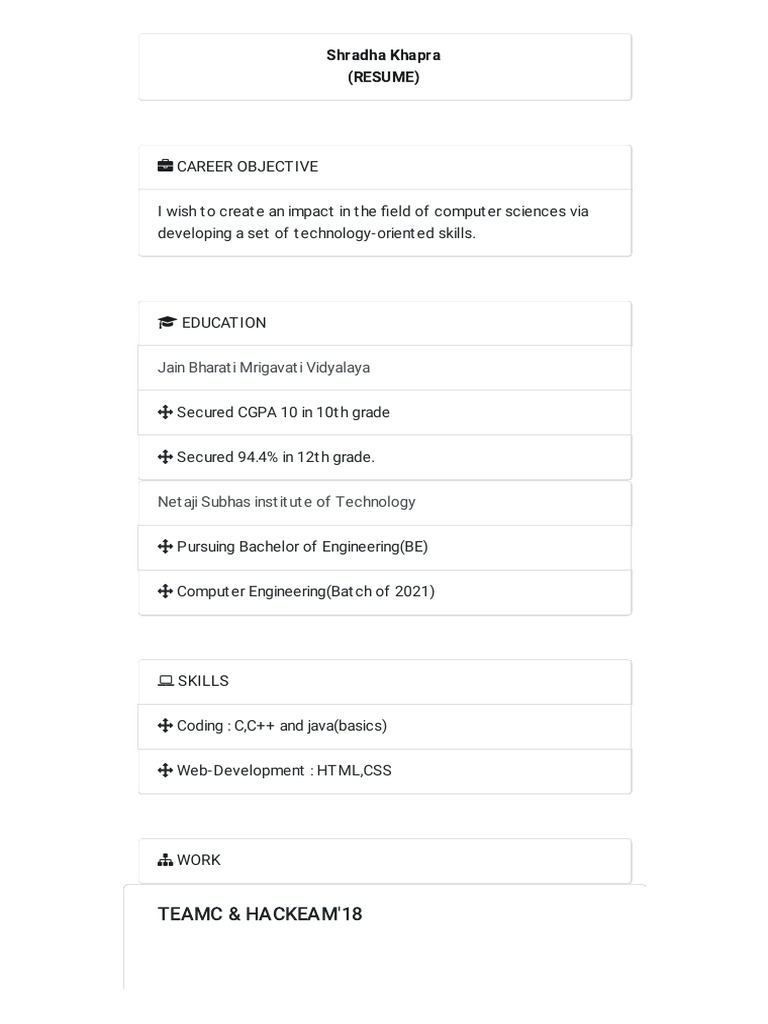Image resolution: width=768 pixels, height=1024 pixels.
Task: Click the laptop icon beside Skills
Action: coord(166,680)
